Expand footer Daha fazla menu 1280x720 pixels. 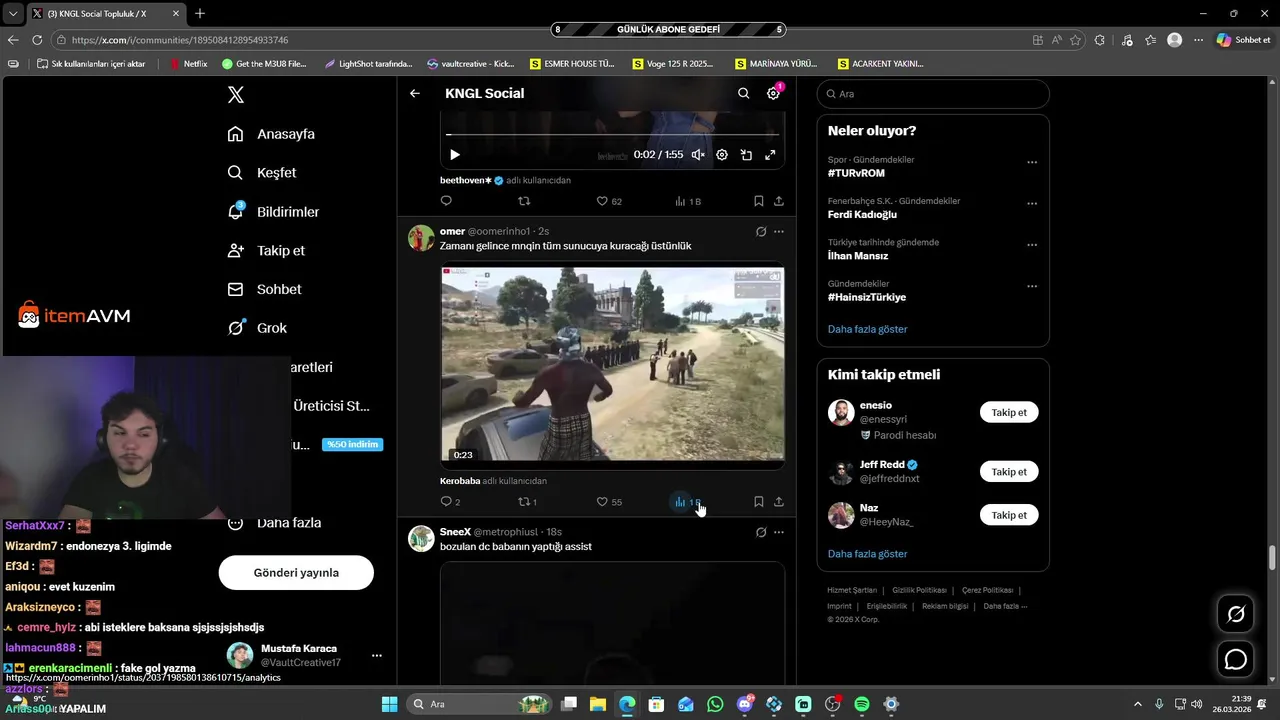coord(1004,606)
